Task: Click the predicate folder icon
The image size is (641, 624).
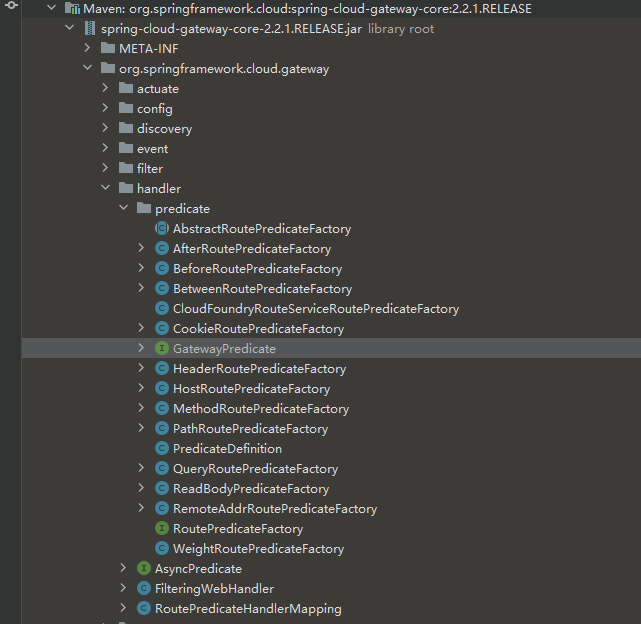Action: click(144, 208)
